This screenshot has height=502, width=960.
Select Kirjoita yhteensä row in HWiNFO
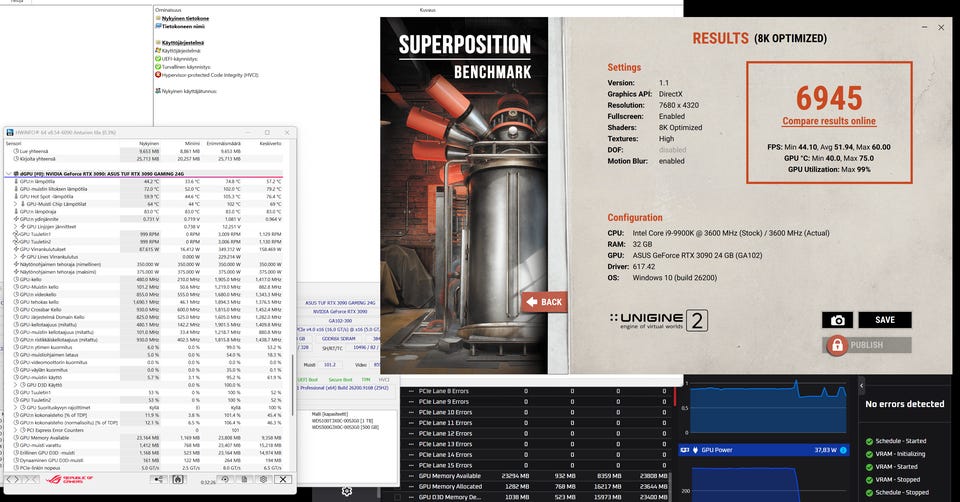147,159
